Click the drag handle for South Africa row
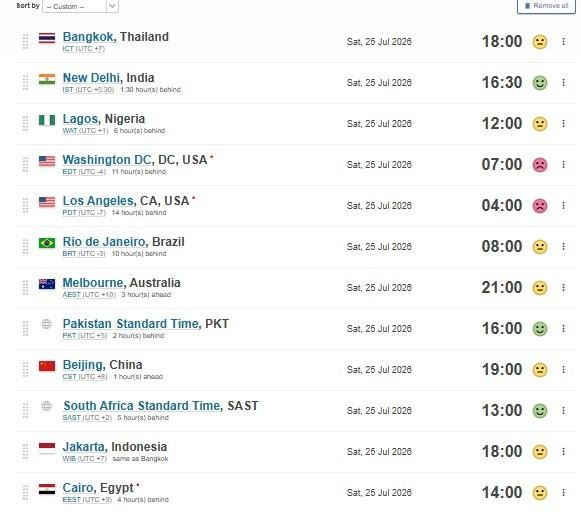 [x=25, y=411]
